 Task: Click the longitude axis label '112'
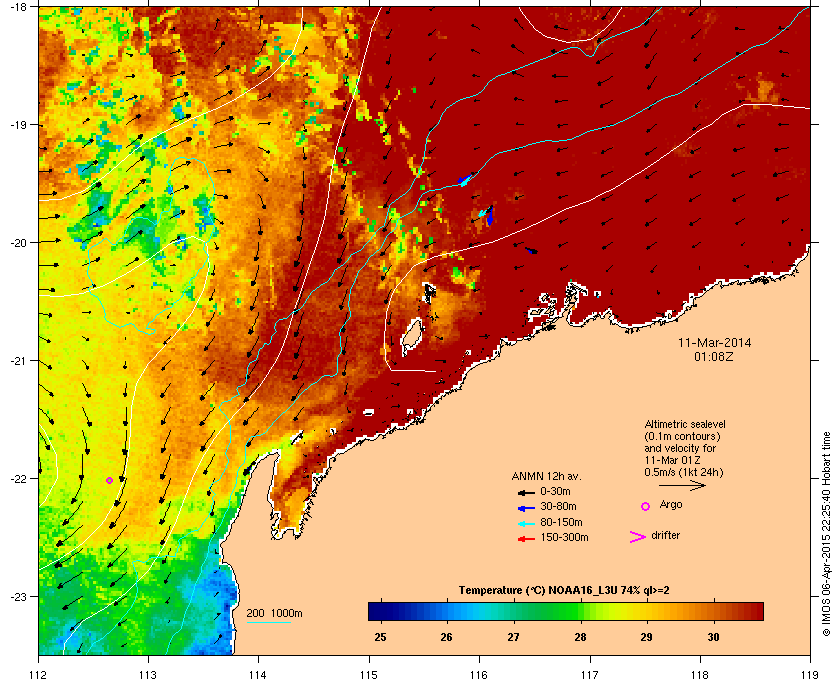[x=39, y=675]
